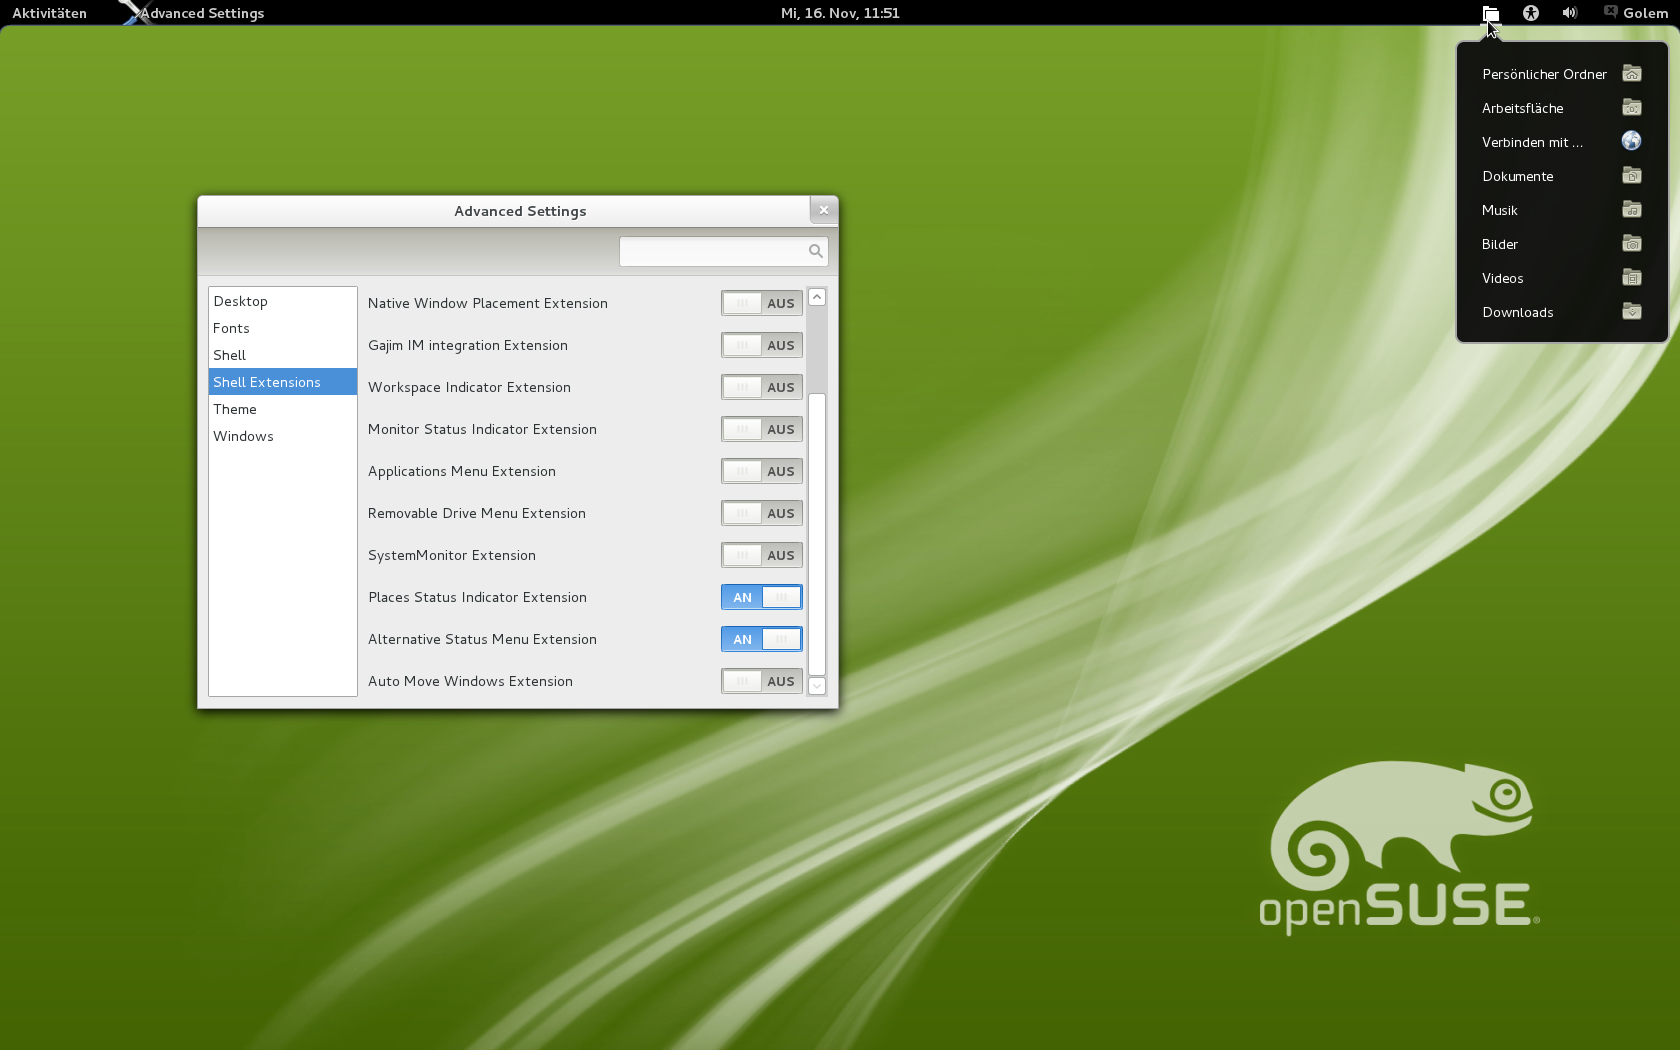Click the Musik folder icon in Places menu
This screenshot has height=1050, width=1680.
[x=1632, y=210]
